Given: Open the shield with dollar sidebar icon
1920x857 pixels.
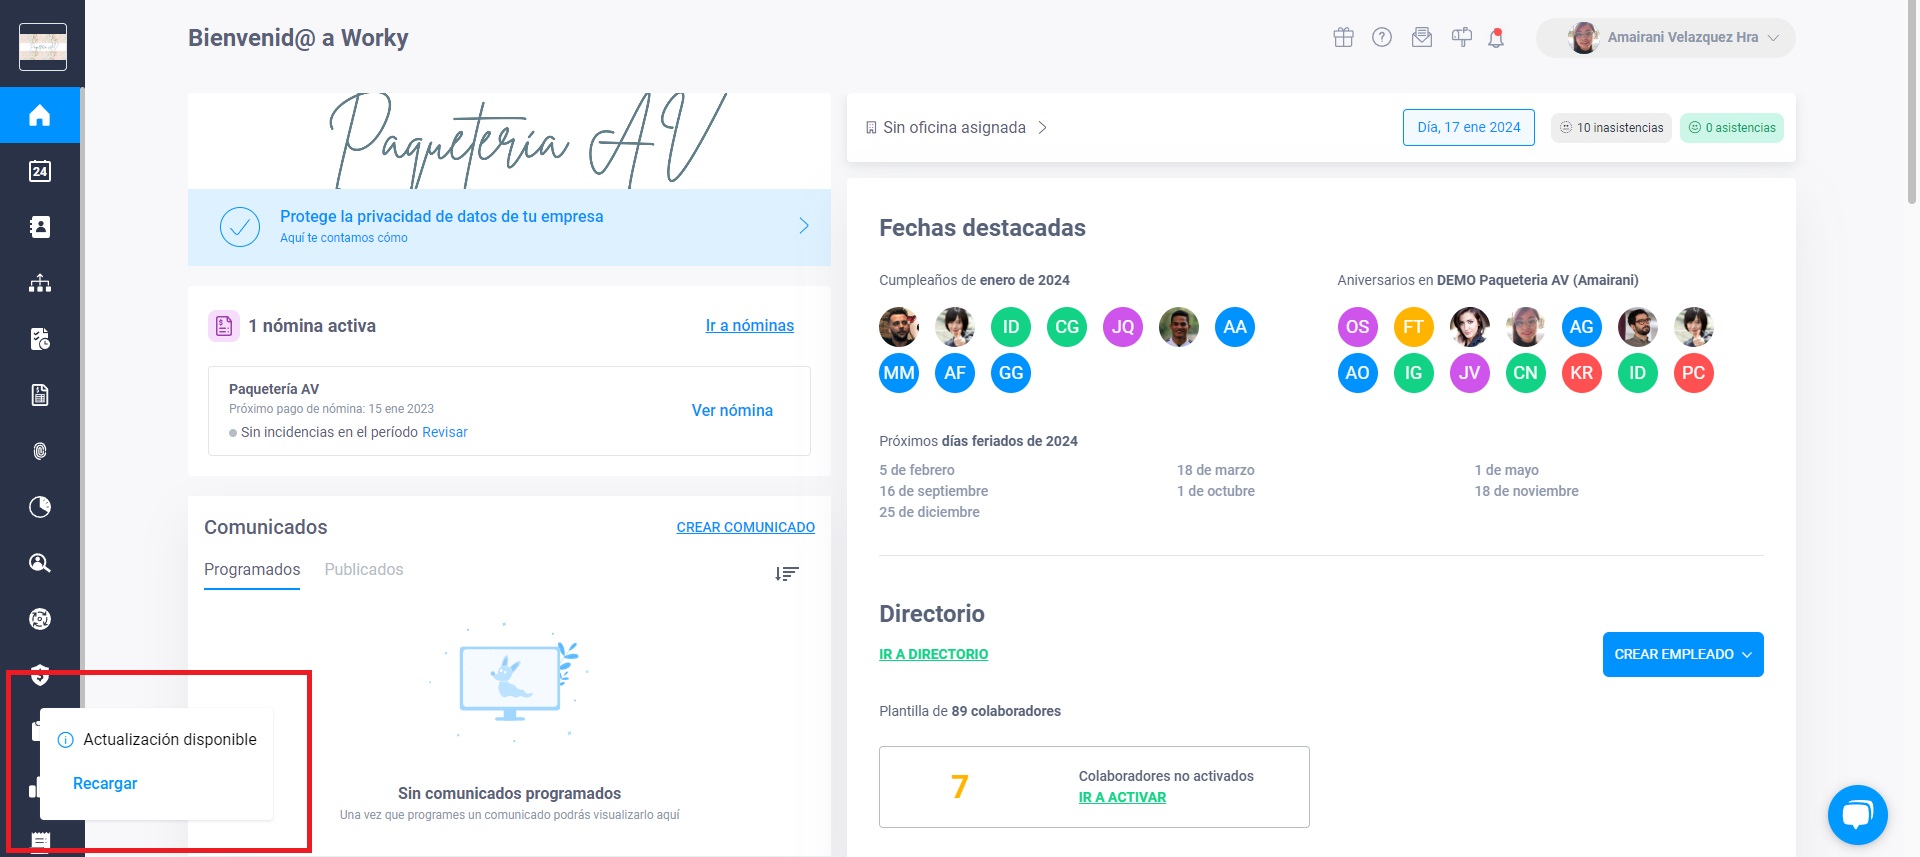Looking at the screenshot, I should tap(40, 675).
